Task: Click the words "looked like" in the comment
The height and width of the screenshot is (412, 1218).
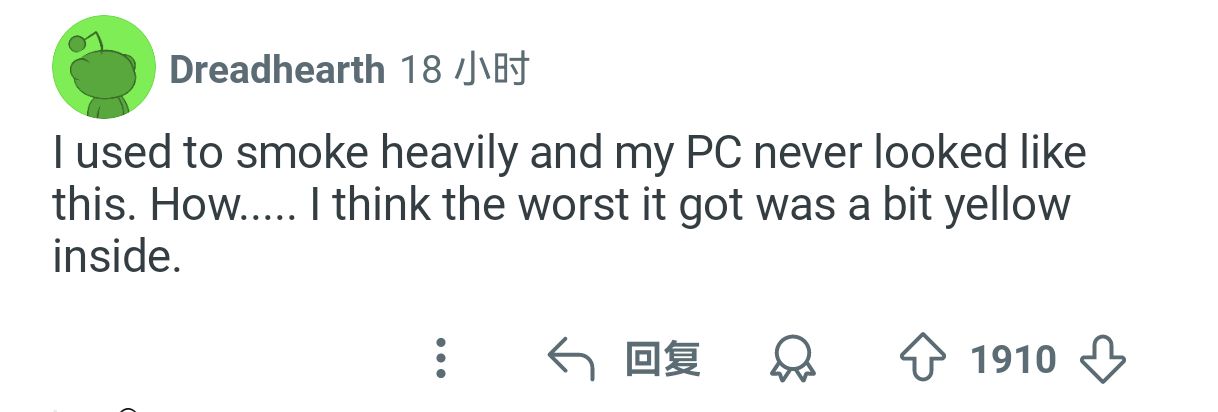Action: pyautogui.click(x=980, y=153)
